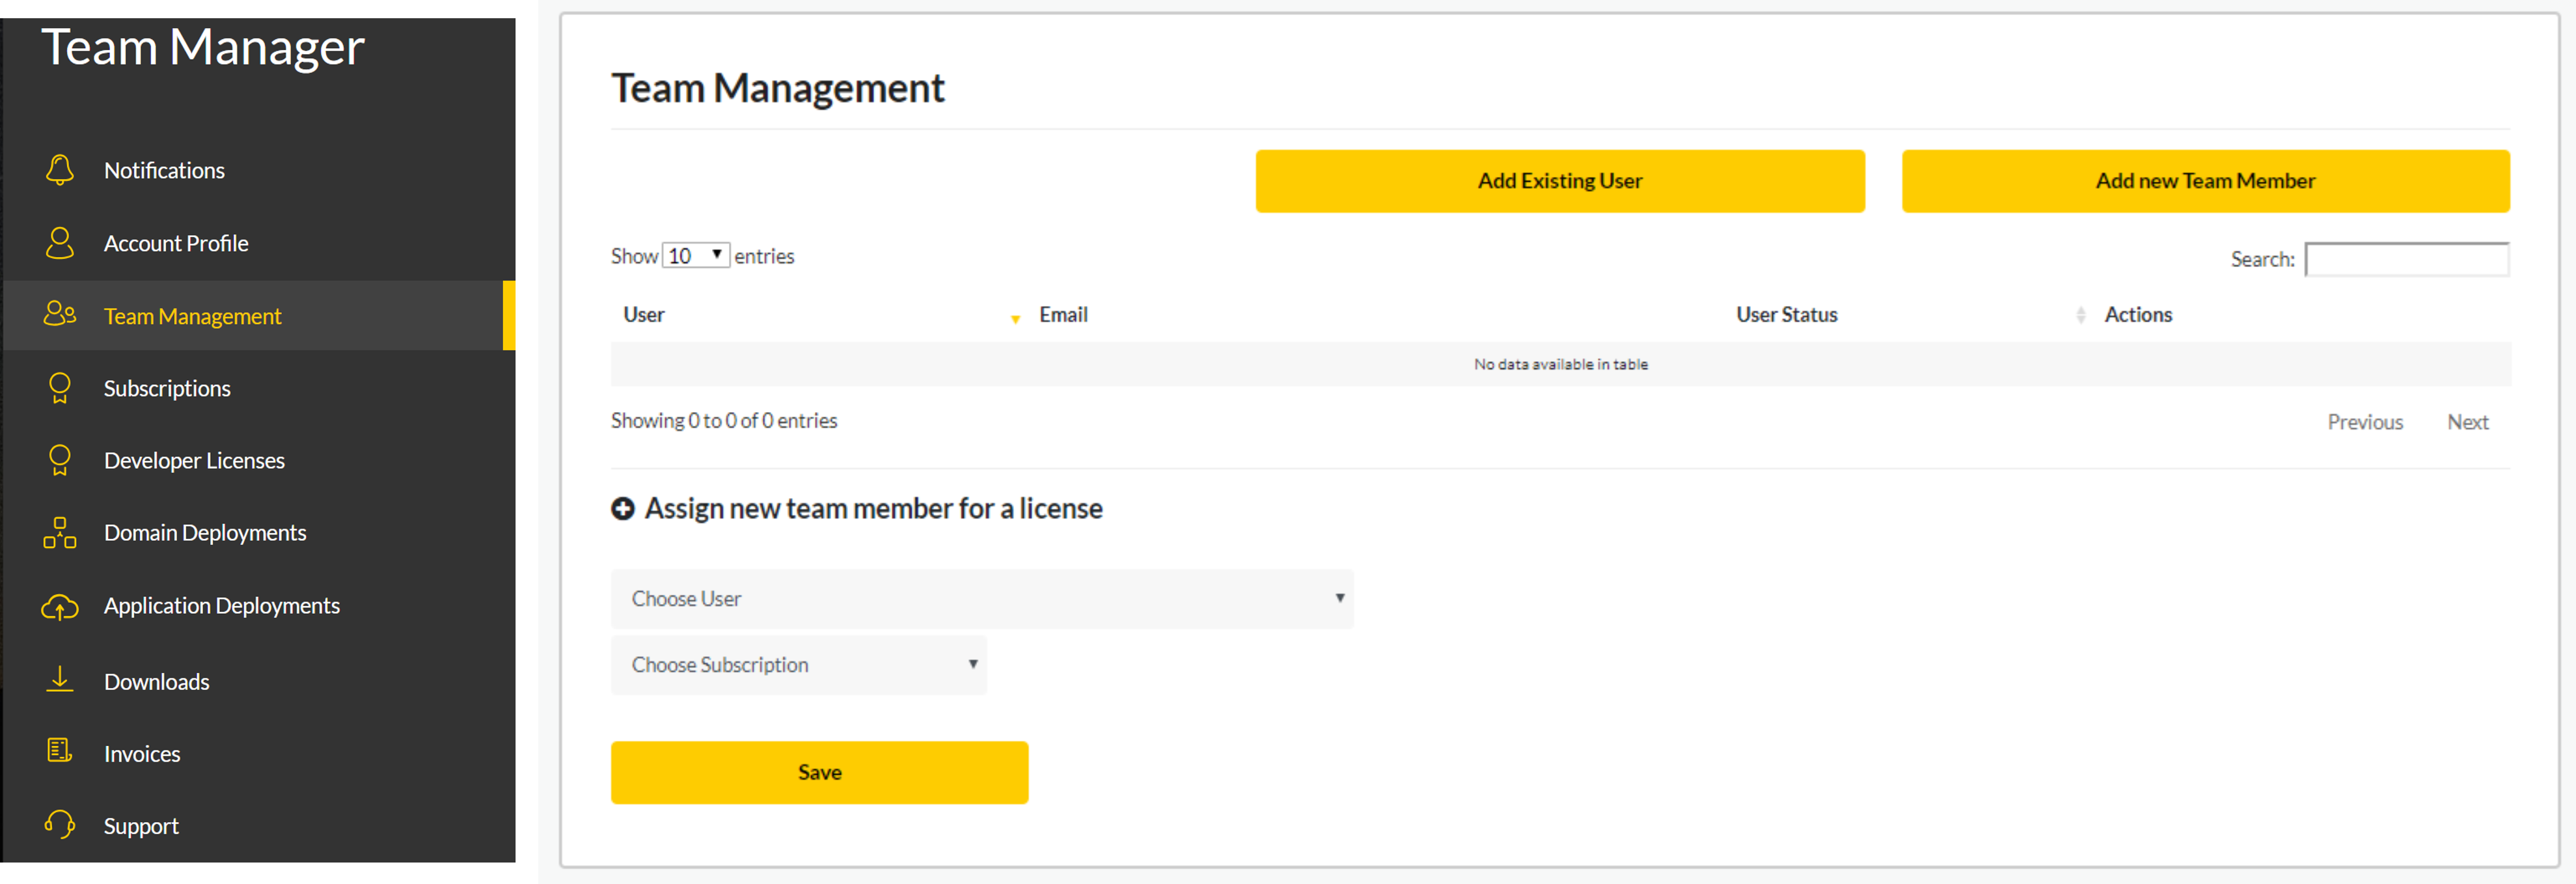View Invoices page

tap(142, 754)
